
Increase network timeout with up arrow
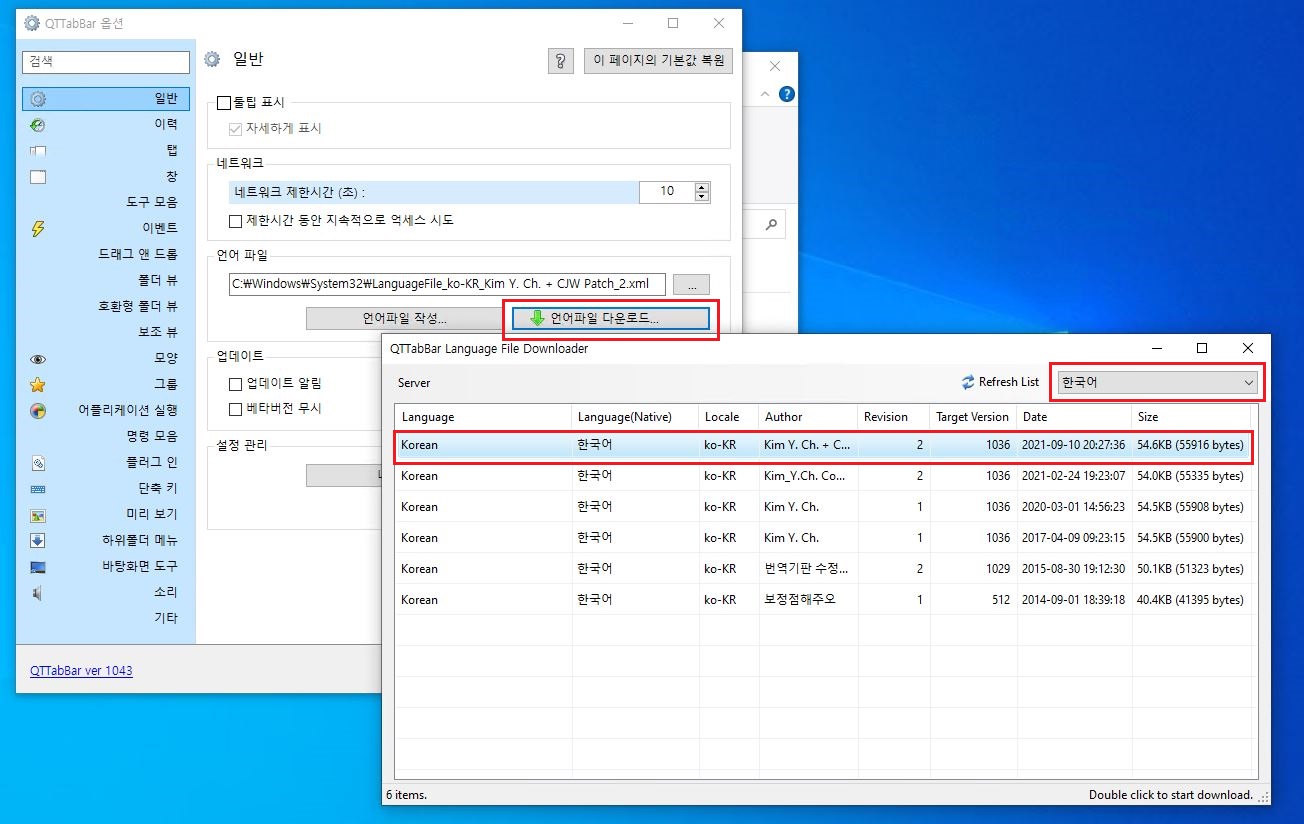702,187
